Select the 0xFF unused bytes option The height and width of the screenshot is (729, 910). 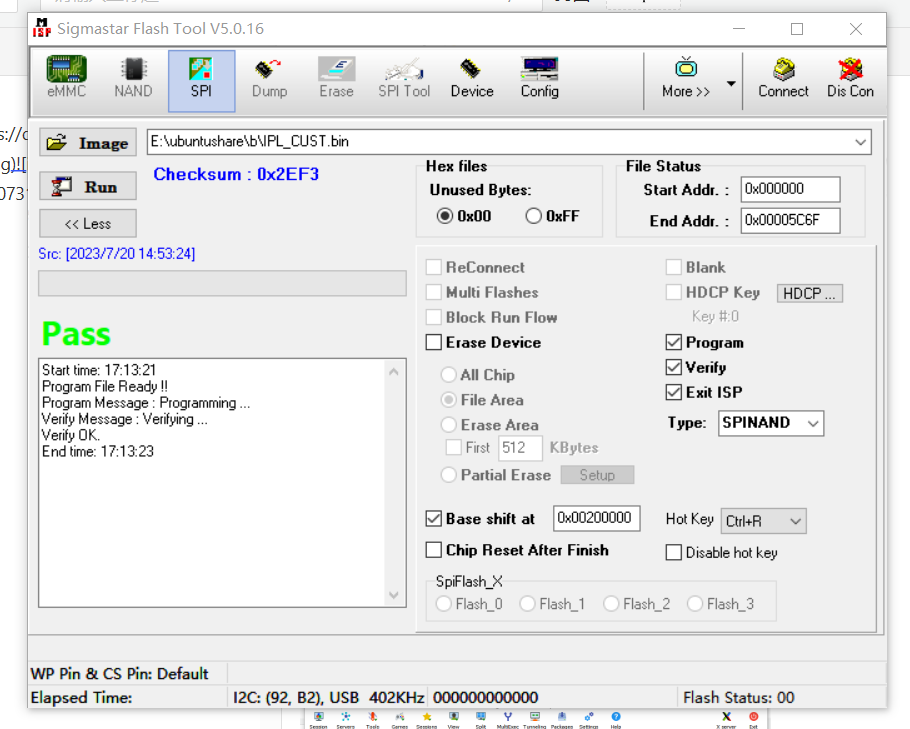pyautogui.click(x=534, y=216)
